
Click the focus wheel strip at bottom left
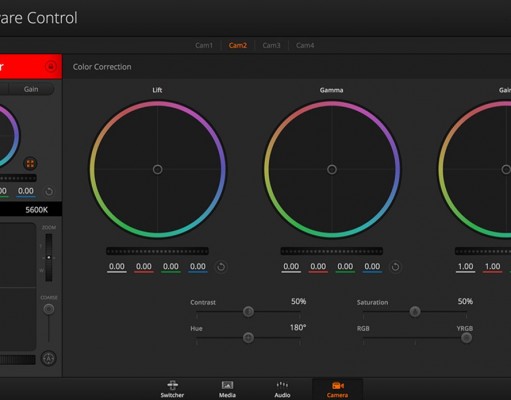(18, 359)
